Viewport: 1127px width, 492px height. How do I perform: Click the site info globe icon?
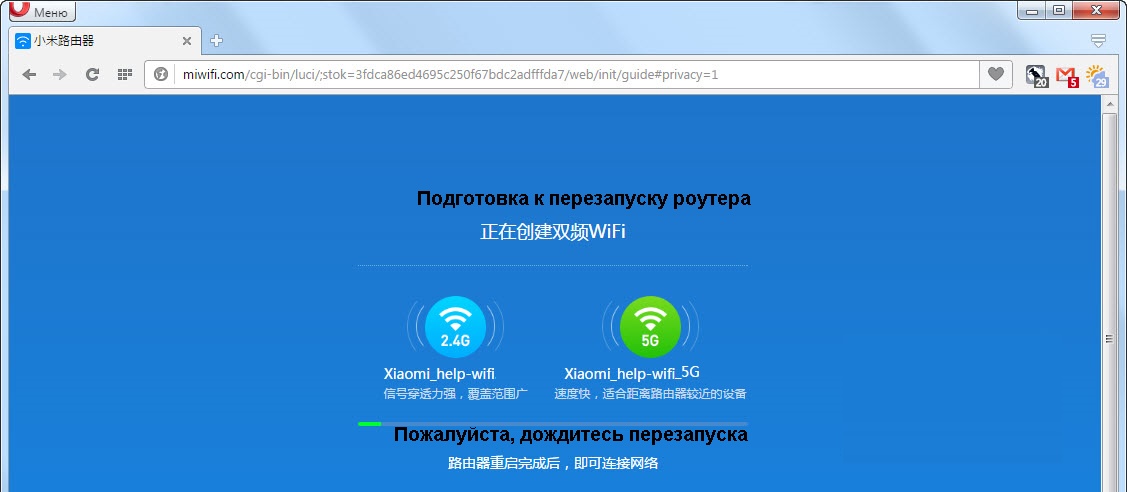(x=161, y=74)
